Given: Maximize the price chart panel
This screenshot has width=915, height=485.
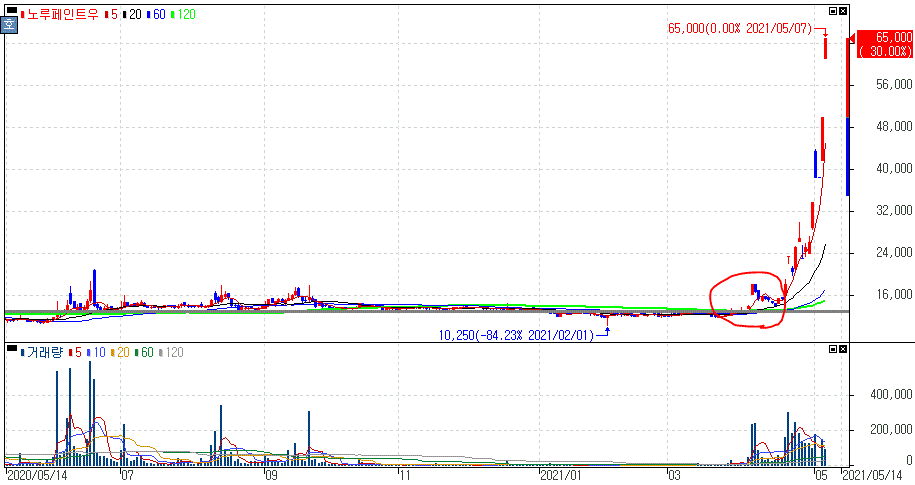Looking at the screenshot, I should click(833, 11).
